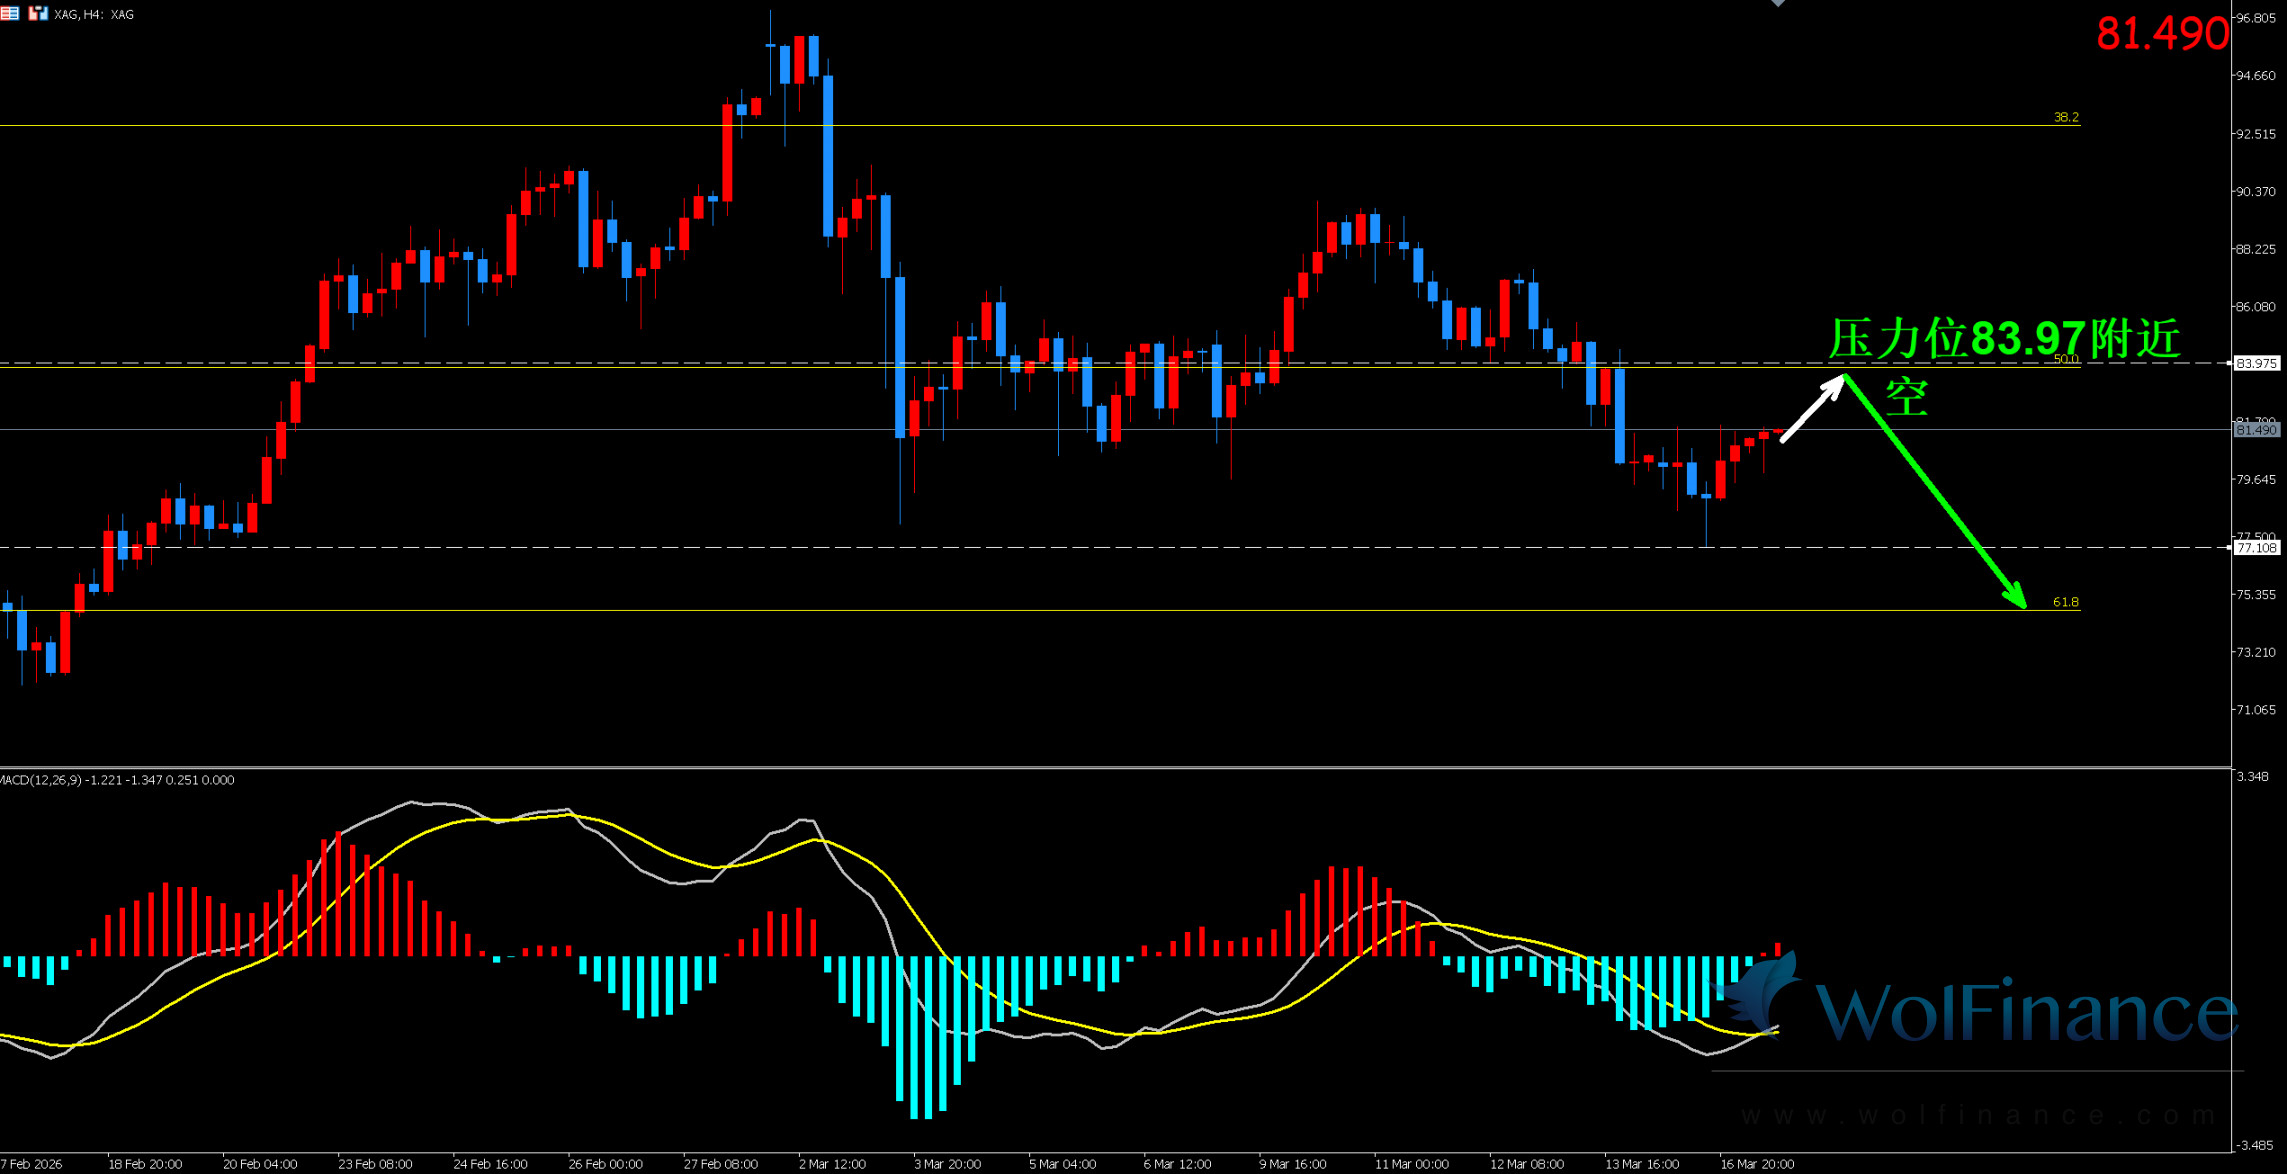The width and height of the screenshot is (2287, 1174).
Task: Click the current price tag 81.490 on the axis
Action: [x=2256, y=430]
